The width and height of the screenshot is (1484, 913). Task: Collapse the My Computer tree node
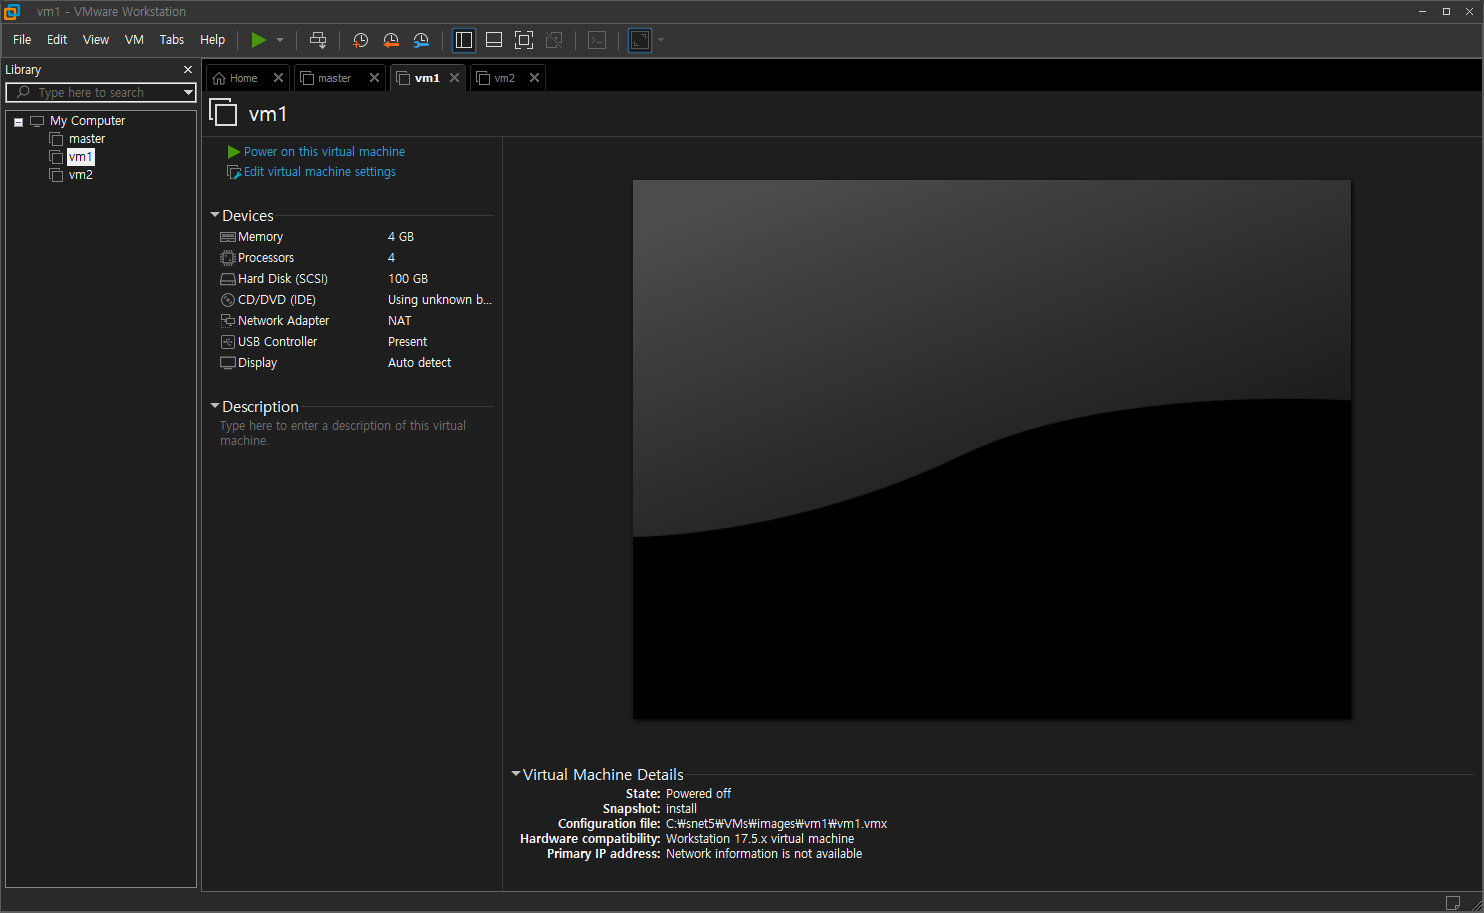(18, 122)
